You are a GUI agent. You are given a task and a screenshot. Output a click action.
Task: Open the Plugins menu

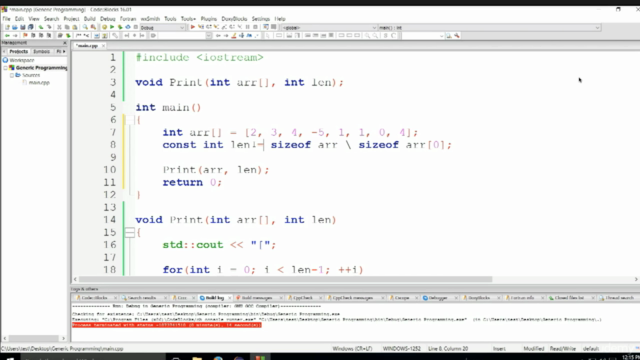tap(209, 19)
